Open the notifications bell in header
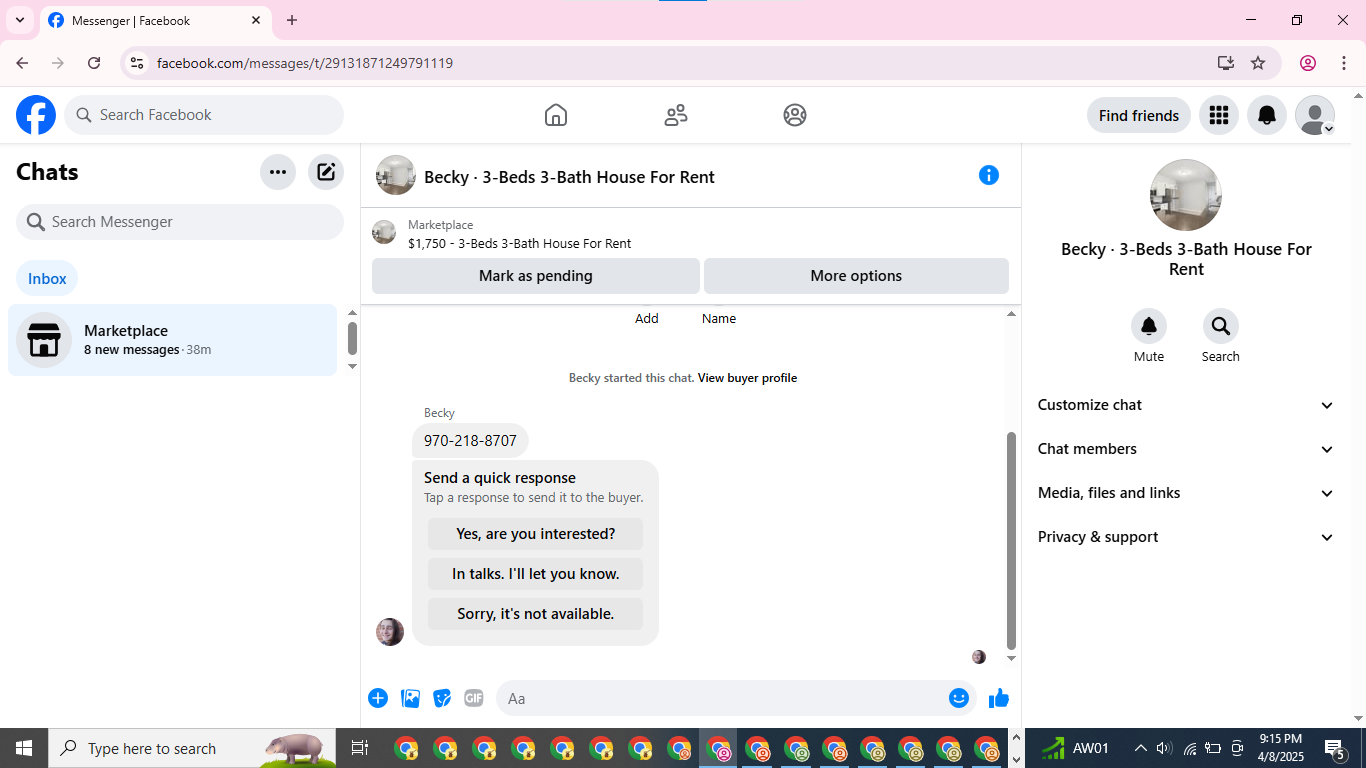Image resolution: width=1366 pixels, height=768 pixels. point(1267,115)
